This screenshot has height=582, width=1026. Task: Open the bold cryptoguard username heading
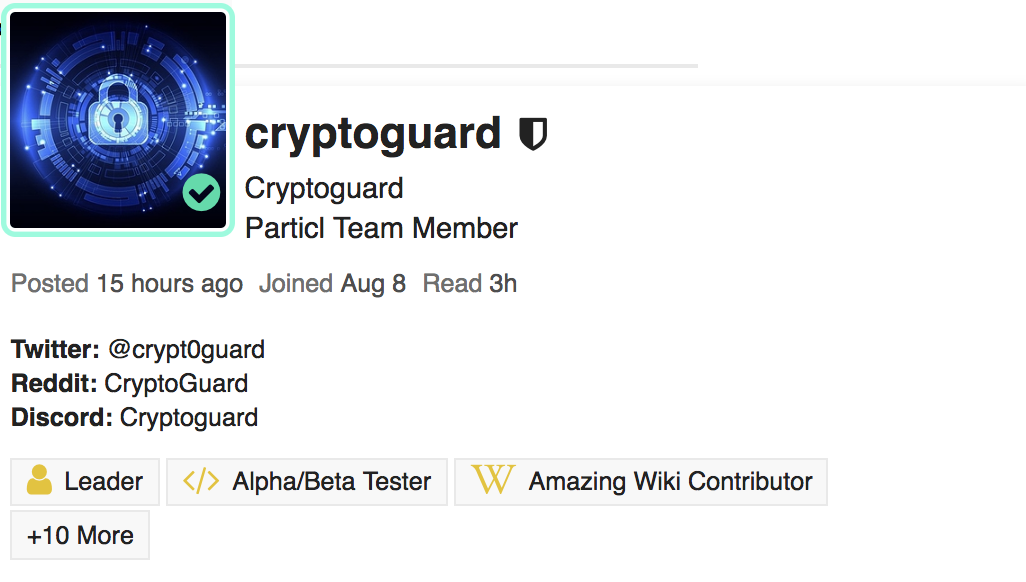372,133
